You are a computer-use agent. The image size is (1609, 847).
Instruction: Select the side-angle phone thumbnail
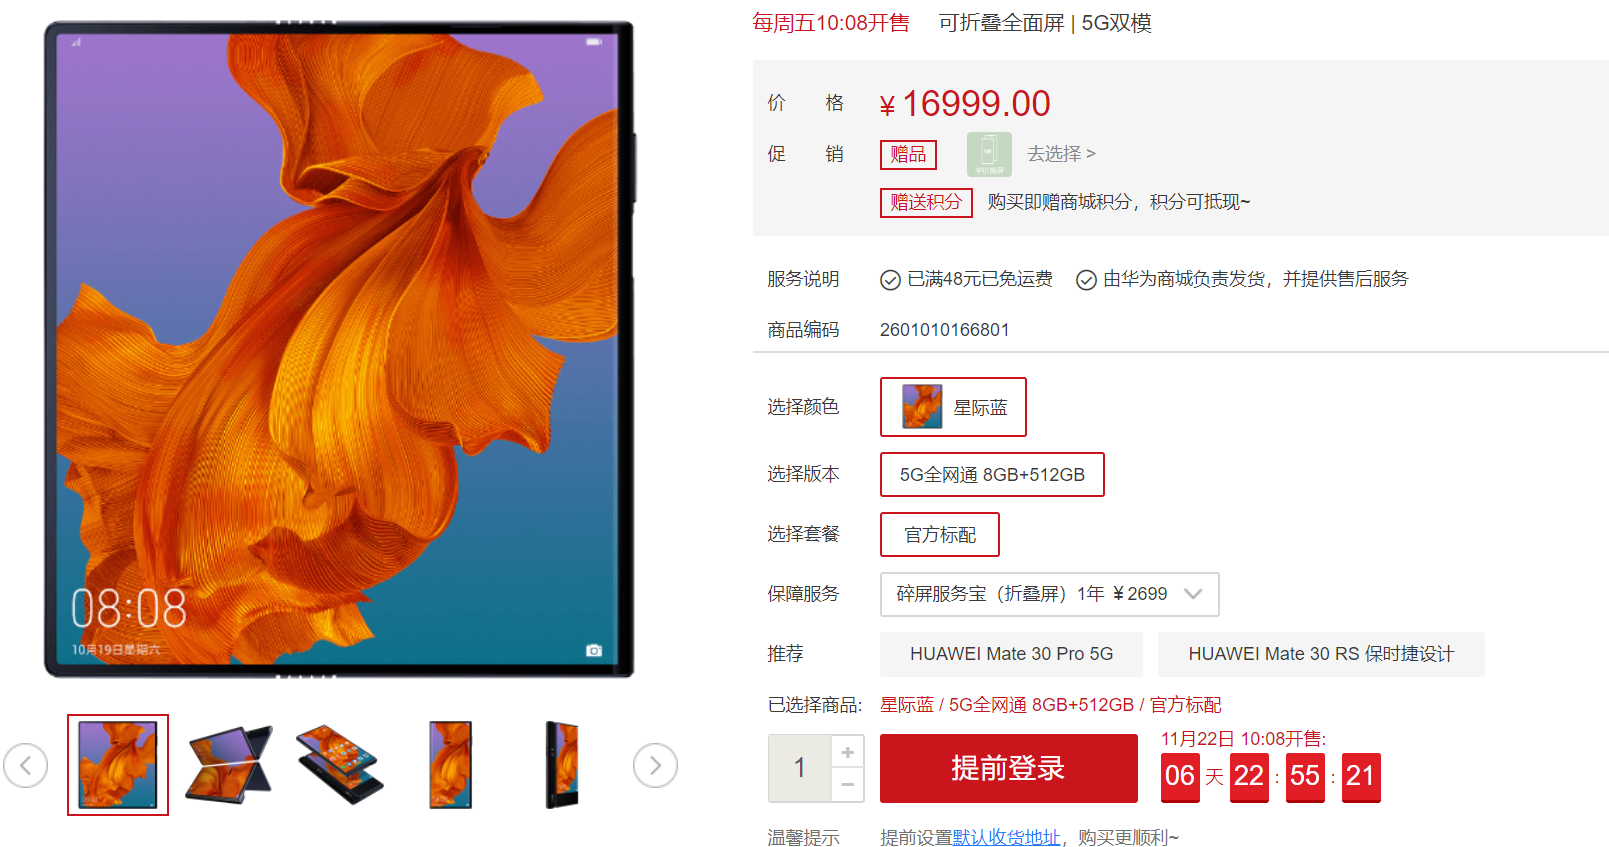point(562,765)
